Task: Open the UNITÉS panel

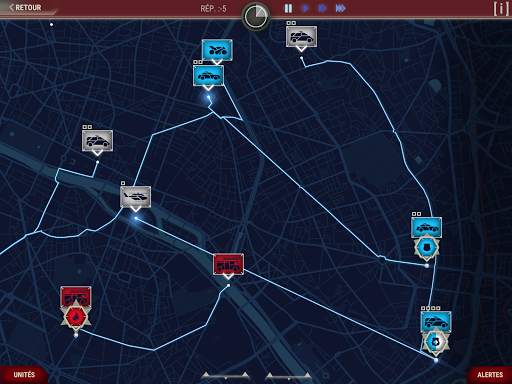Action: pos(24,375)
